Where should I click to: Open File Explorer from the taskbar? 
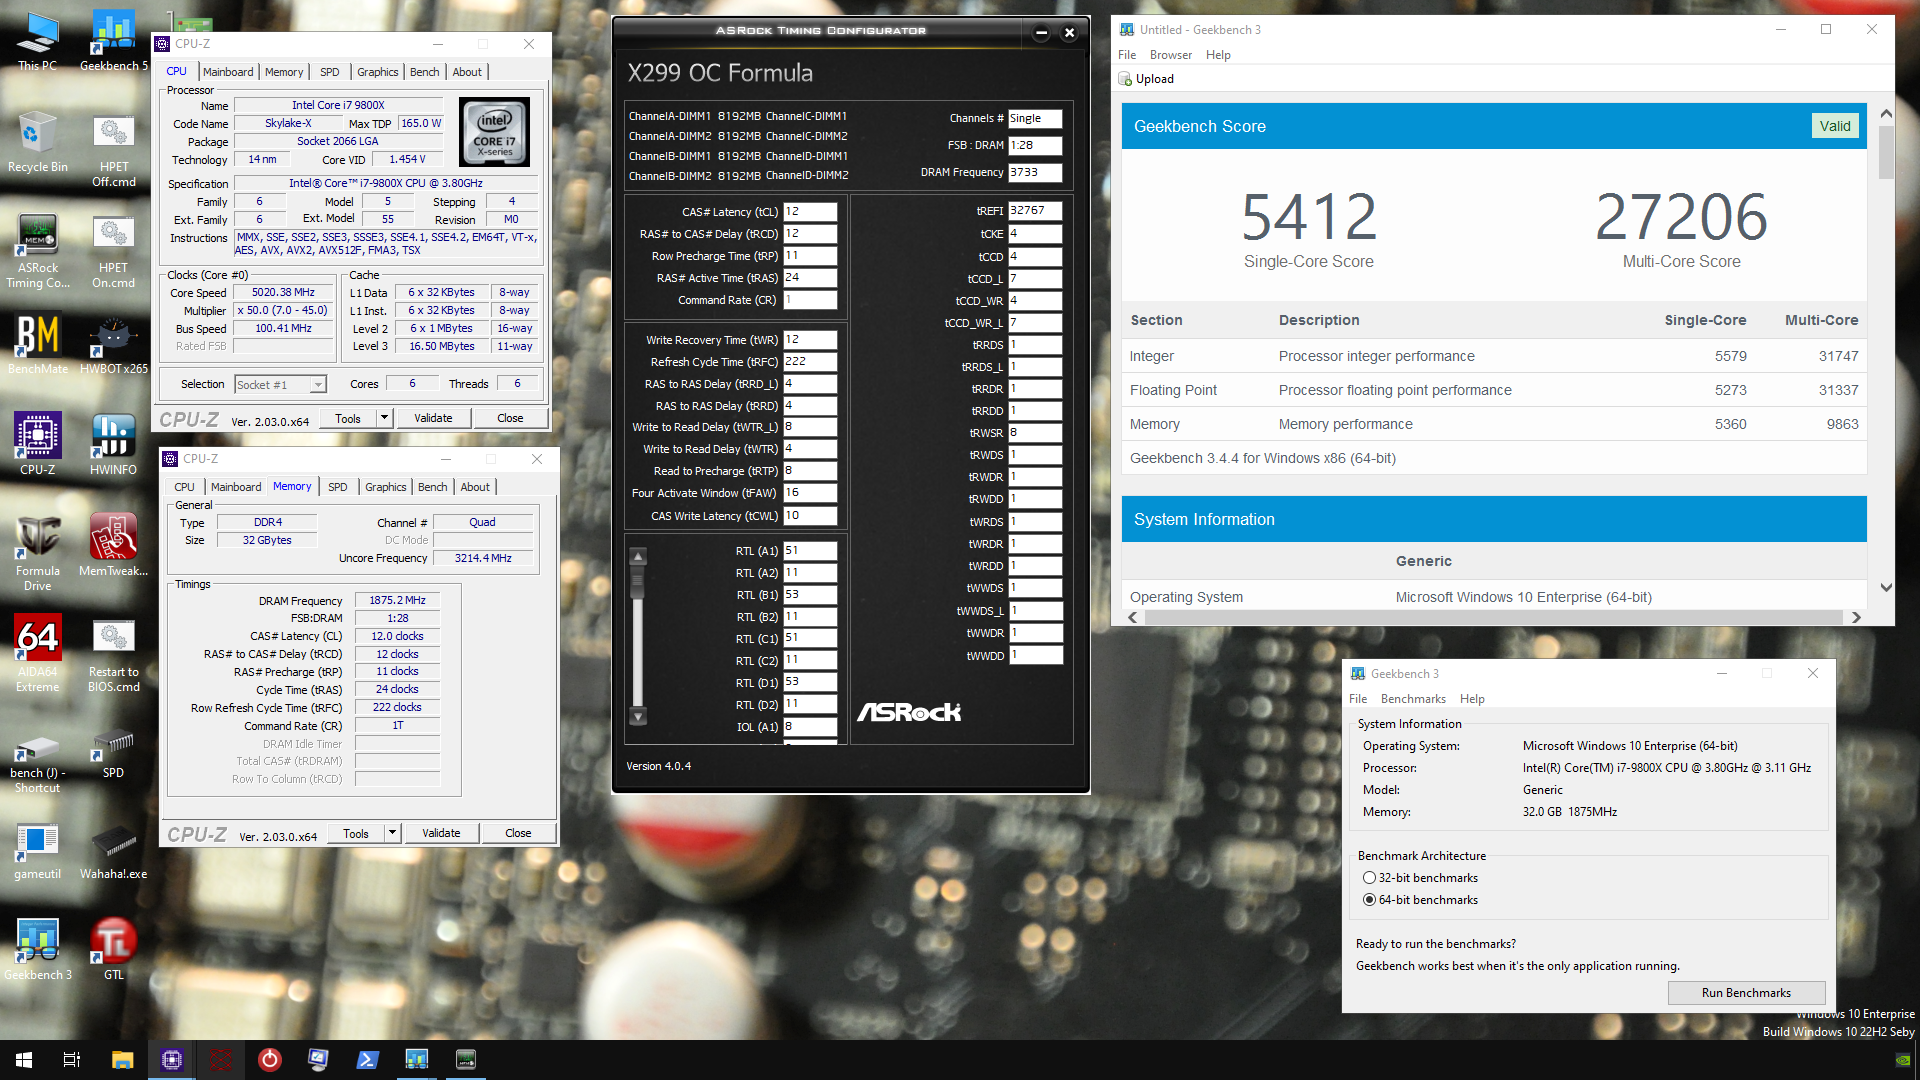pyautogui.click(x=122, y=1060)
